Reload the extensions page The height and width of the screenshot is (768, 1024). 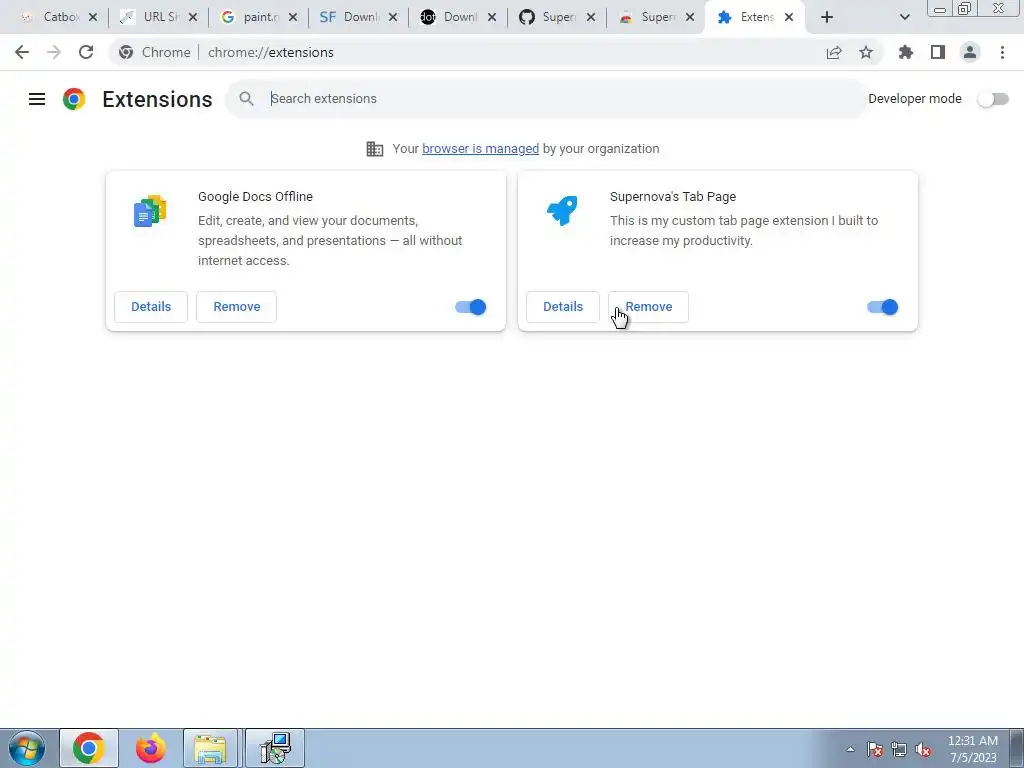coord(86,52)
